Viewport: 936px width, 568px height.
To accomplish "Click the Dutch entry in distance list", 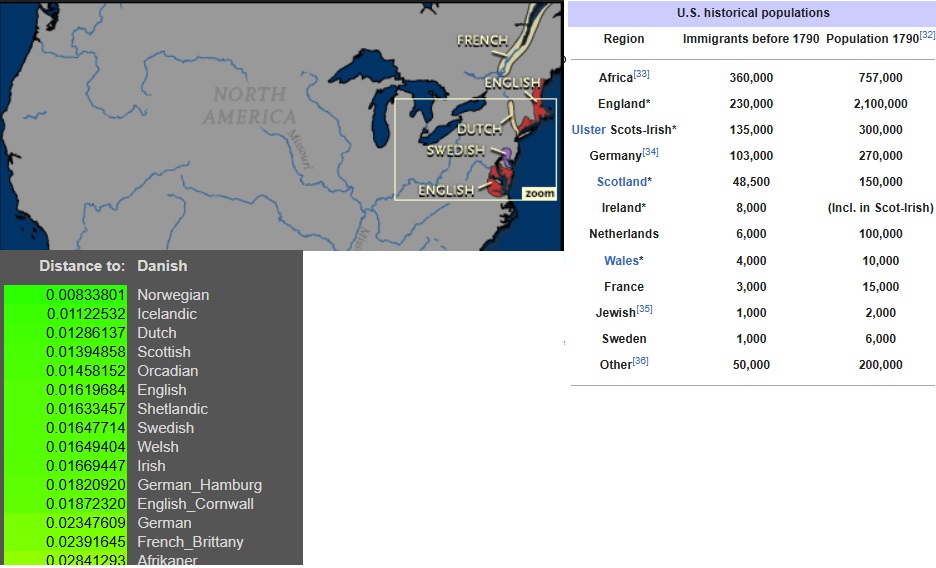I will coord(157,333).
